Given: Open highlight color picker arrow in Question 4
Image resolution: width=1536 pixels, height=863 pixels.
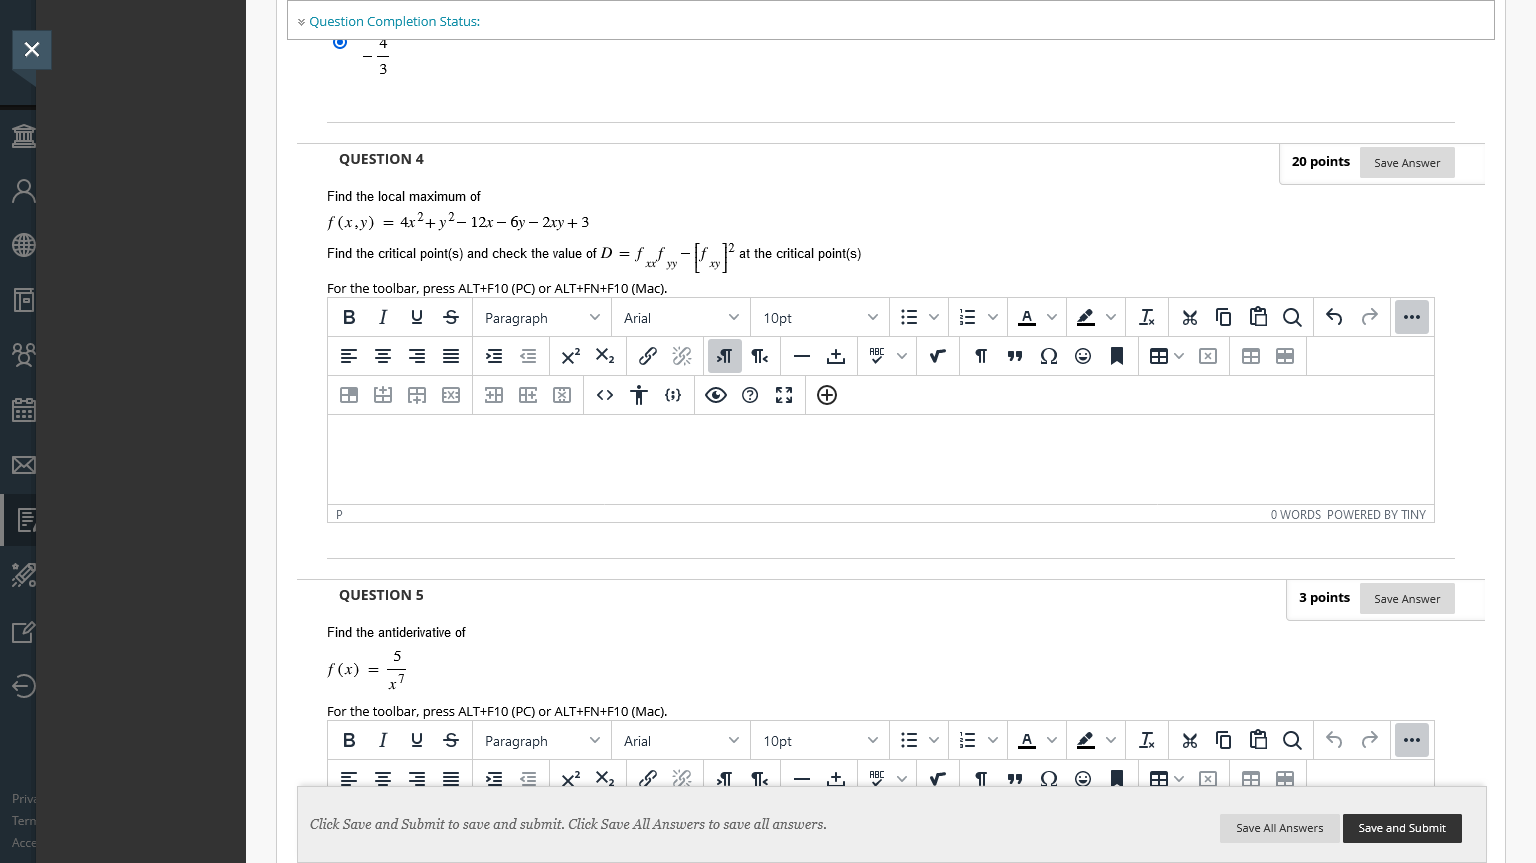Looking at the screenshot, I should (x=1111, y=318).
